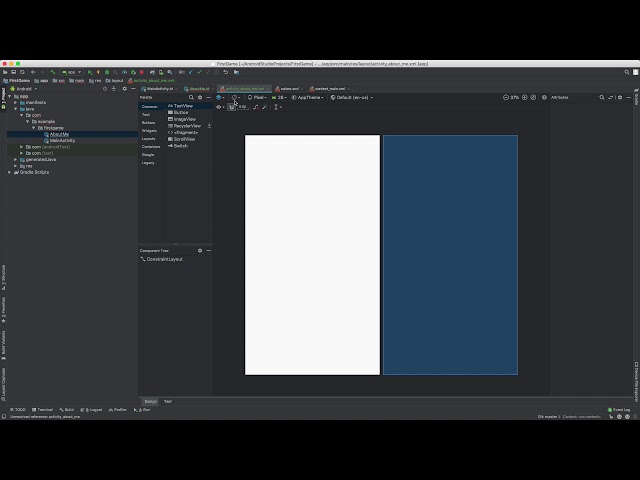The image size is (640, 480).
Task: Open the AppTheme dropdown
Action: pyautogui.click(x=307, y=98)
